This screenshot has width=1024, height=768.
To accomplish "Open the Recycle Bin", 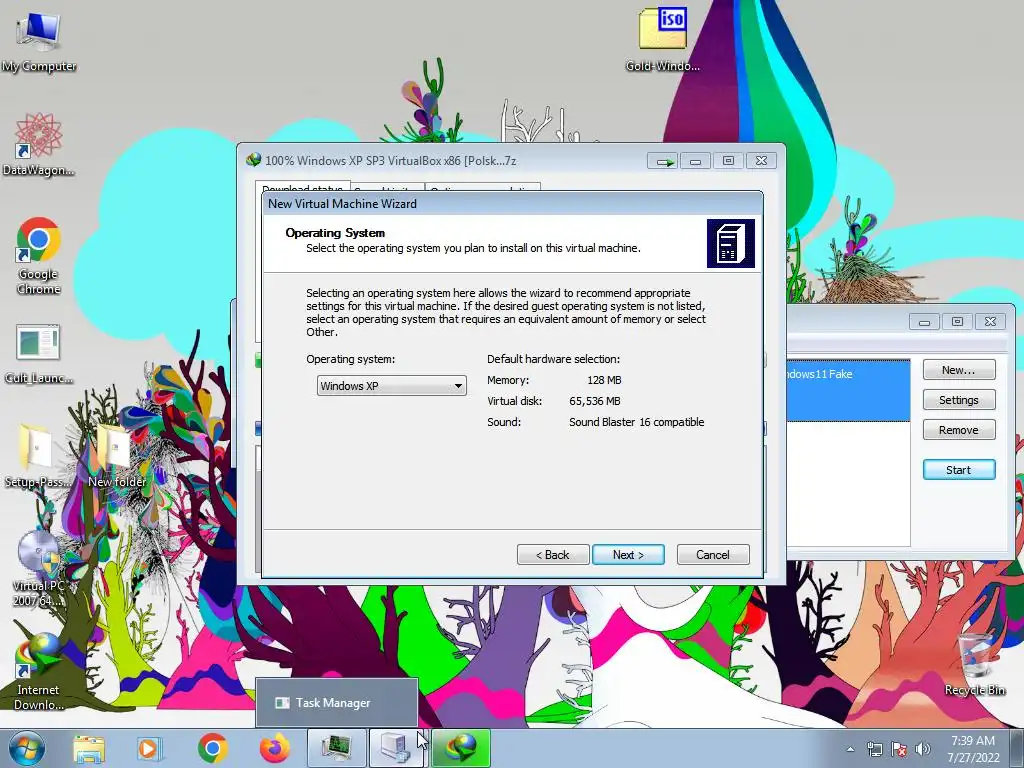I will click(975, 664).
